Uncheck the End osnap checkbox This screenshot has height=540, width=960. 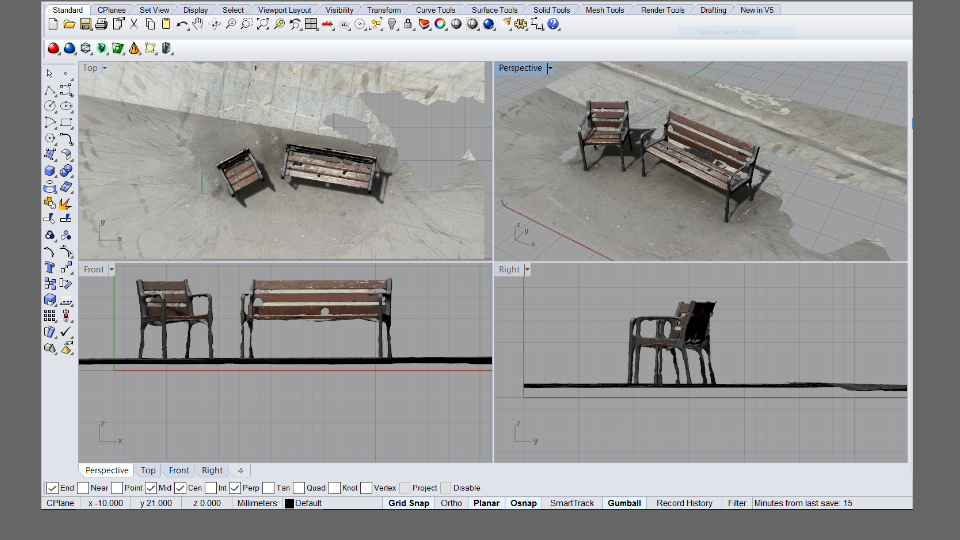pos(53,488)
